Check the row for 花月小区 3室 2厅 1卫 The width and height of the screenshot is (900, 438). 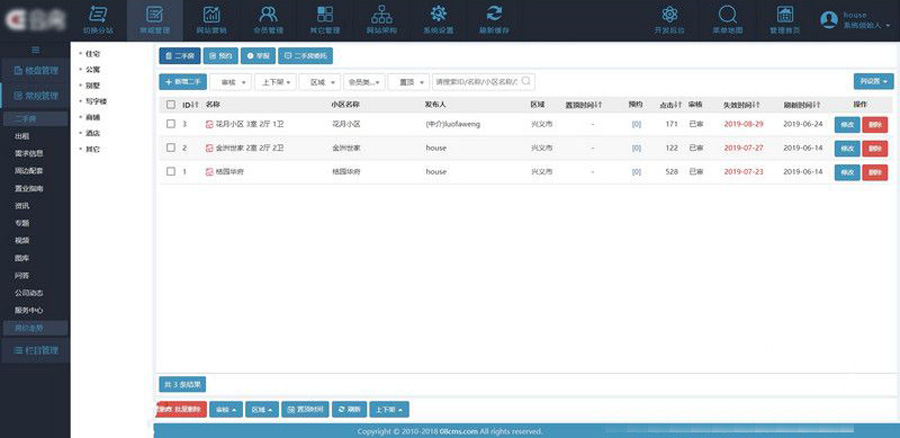click(x=171, y=124)
